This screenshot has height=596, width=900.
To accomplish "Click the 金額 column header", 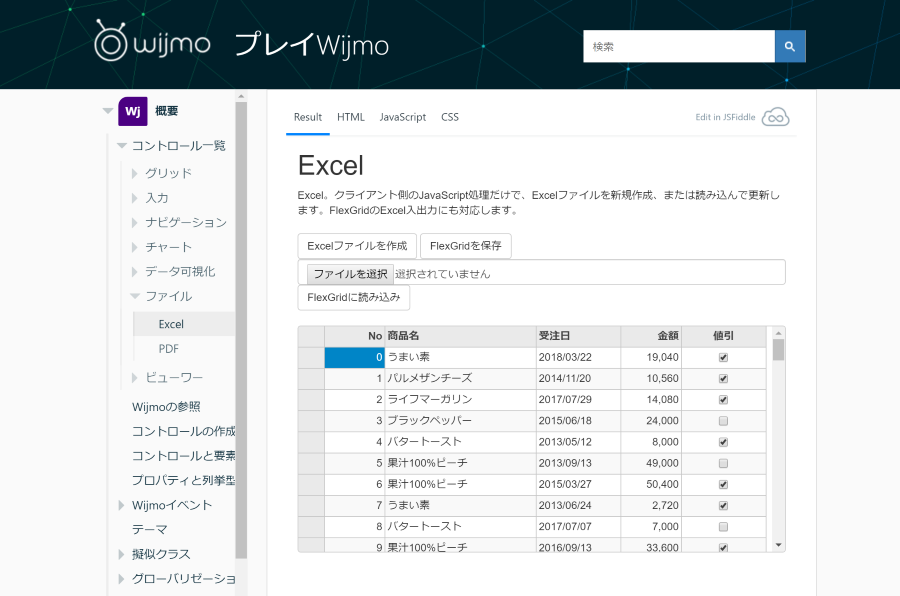I will [x=651, y=336].
